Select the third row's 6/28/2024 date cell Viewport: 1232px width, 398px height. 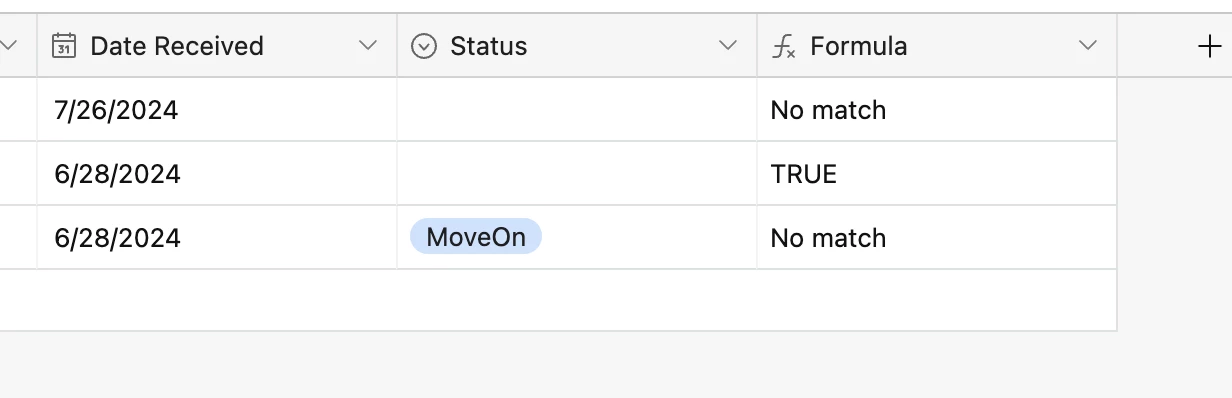[217, 238]
